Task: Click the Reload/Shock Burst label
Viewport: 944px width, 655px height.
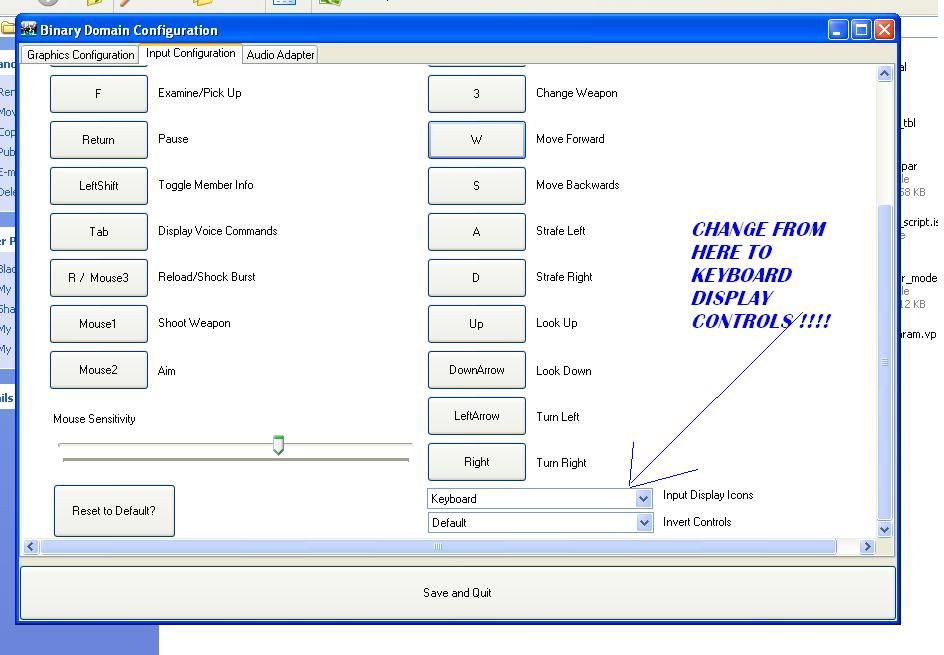Action: 206,277
